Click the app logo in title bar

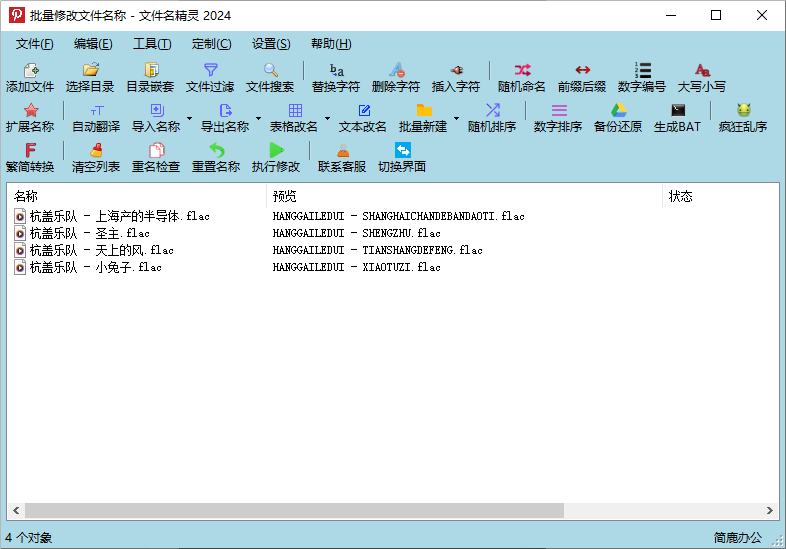17,15
